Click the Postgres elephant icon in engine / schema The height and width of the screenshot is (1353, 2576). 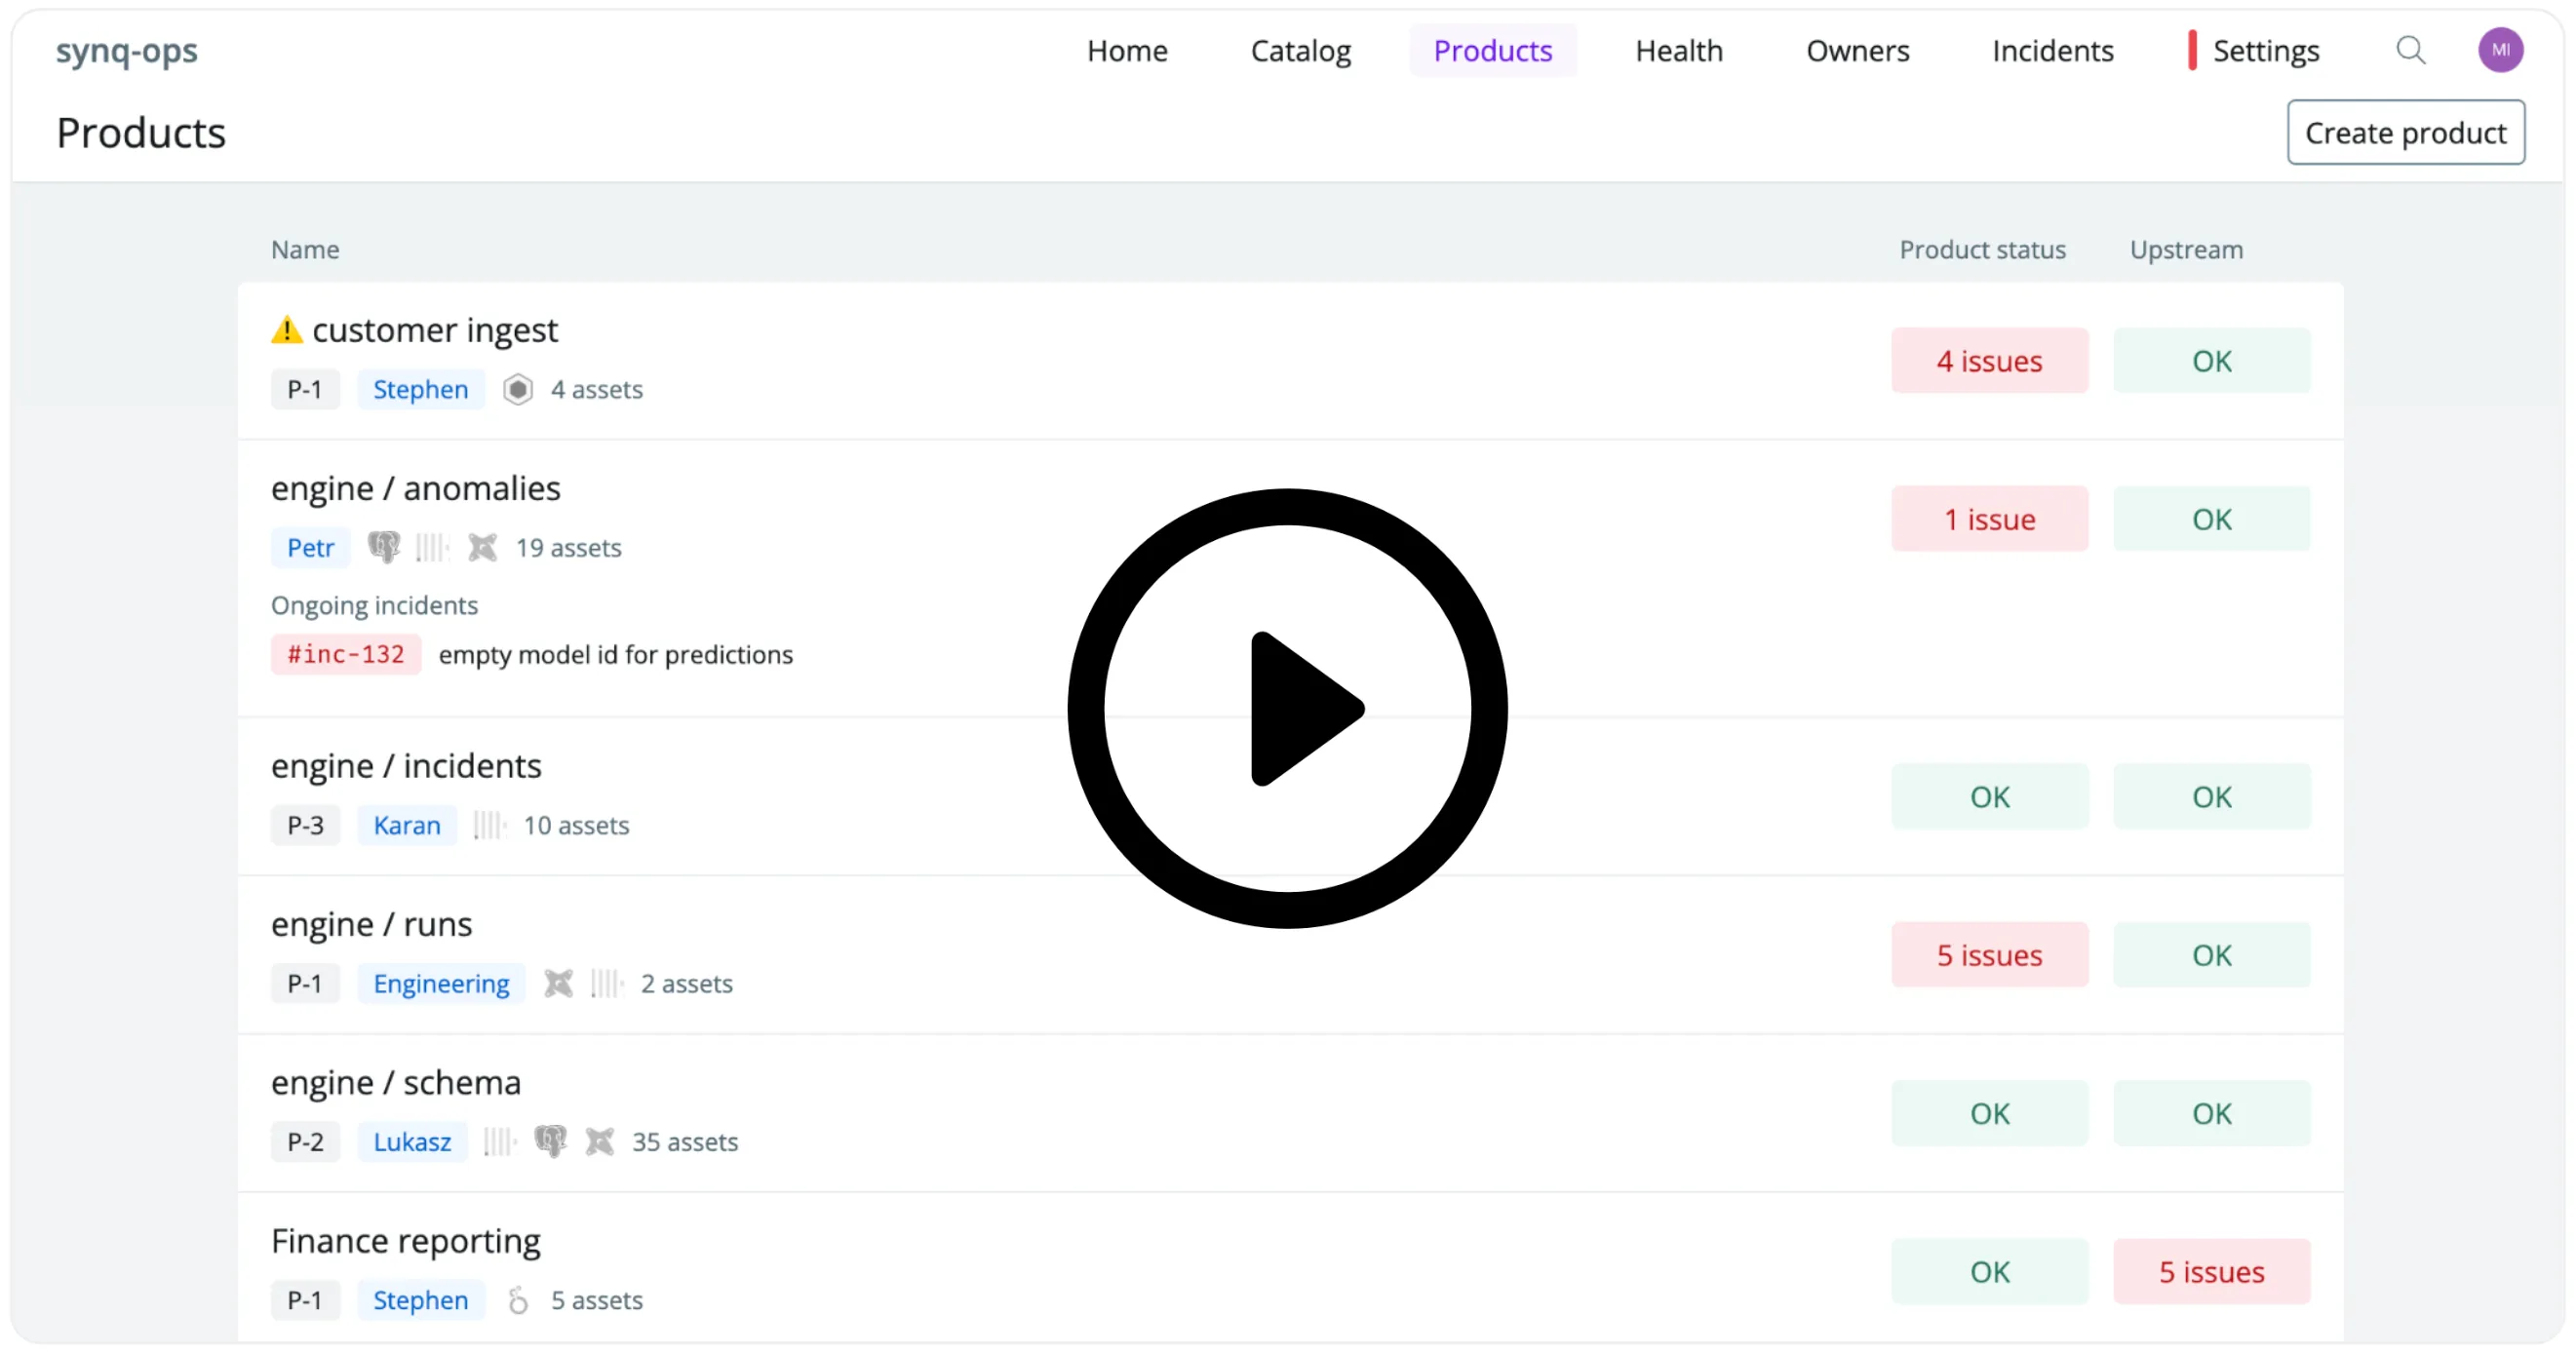pos(550,1141)
